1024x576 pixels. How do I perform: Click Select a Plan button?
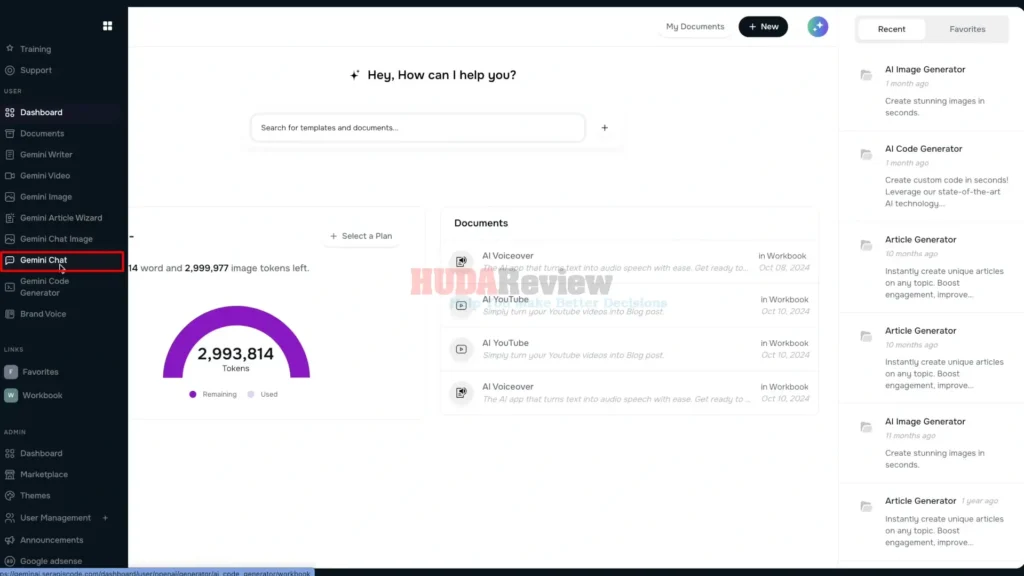tap(361, 236)
